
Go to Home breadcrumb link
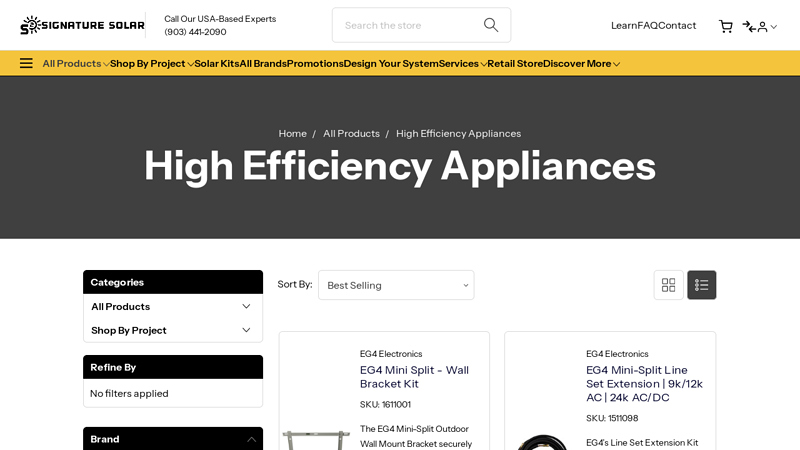pyautogui.click(x=292, y=134)
